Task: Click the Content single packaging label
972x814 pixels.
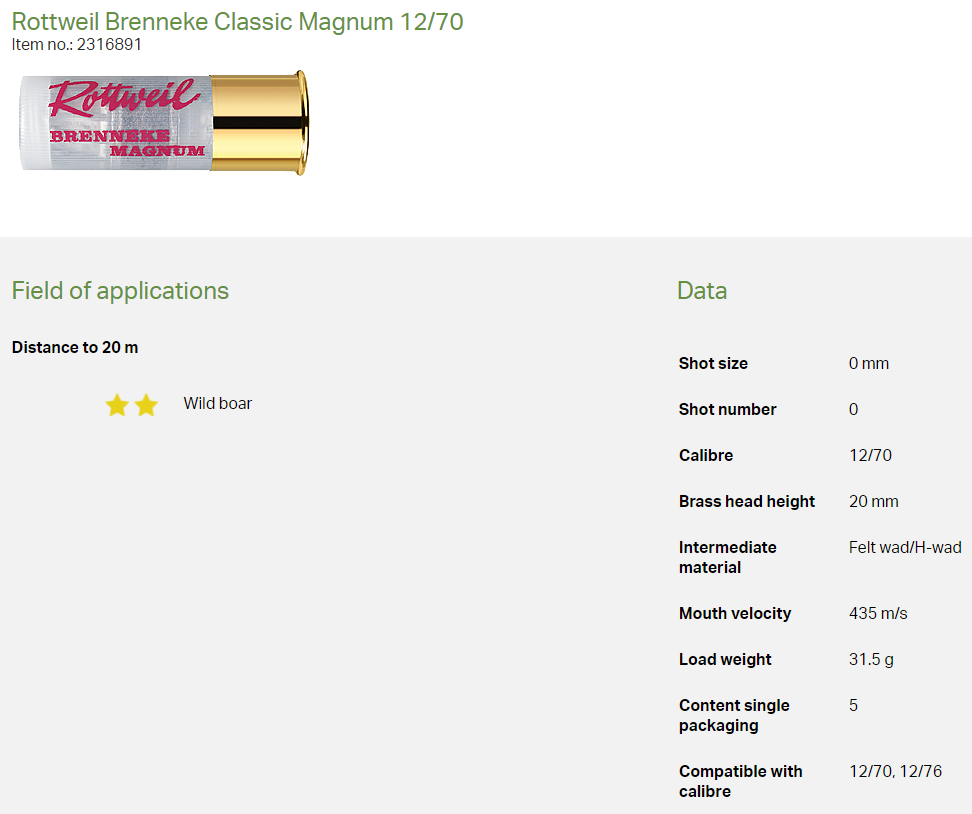Action: (734, 715)
